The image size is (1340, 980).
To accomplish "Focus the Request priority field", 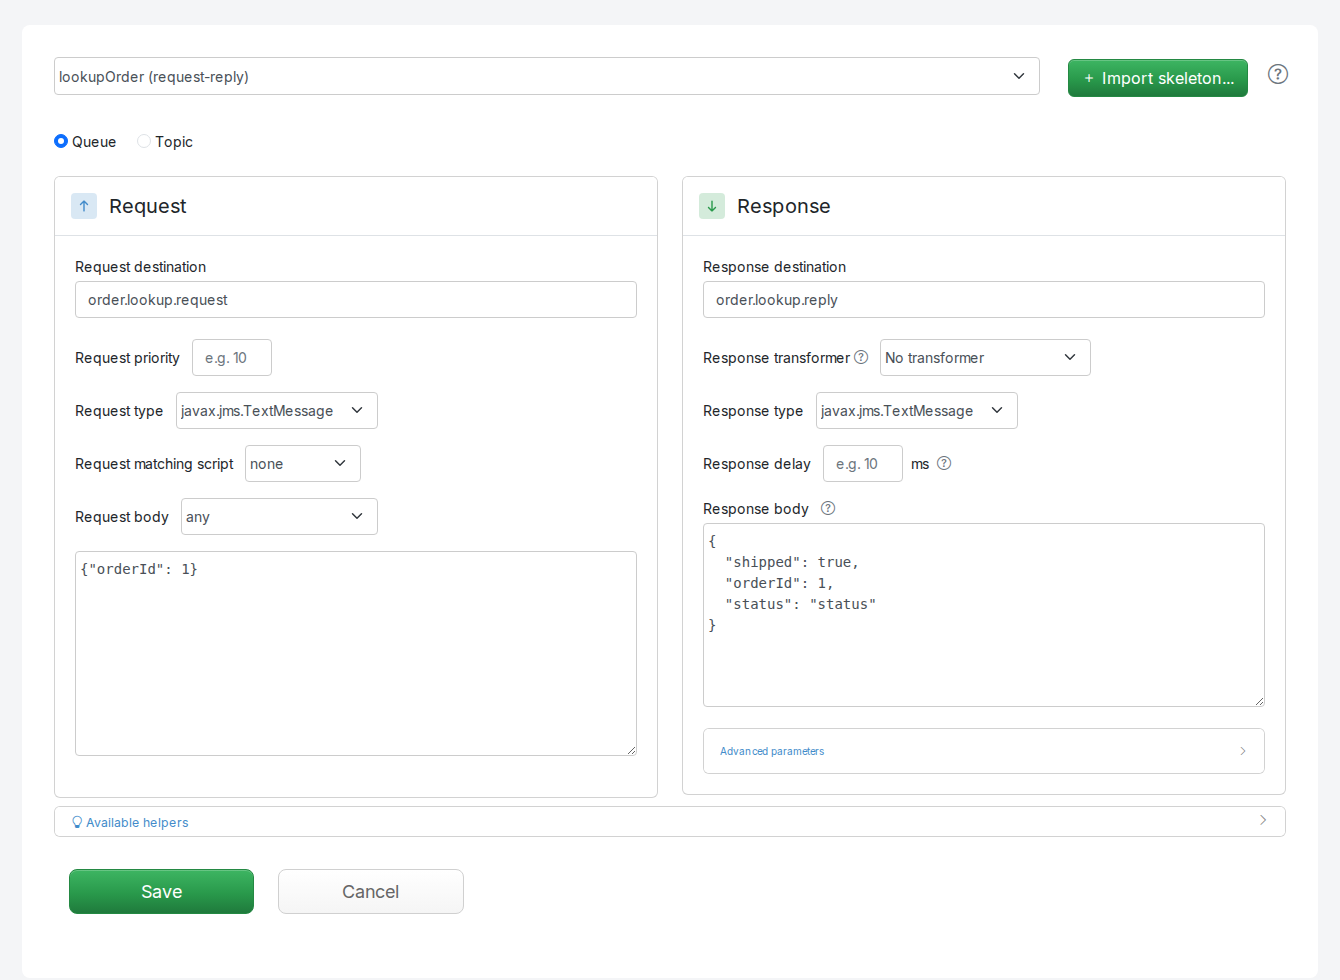I will (x=232, y=357).
